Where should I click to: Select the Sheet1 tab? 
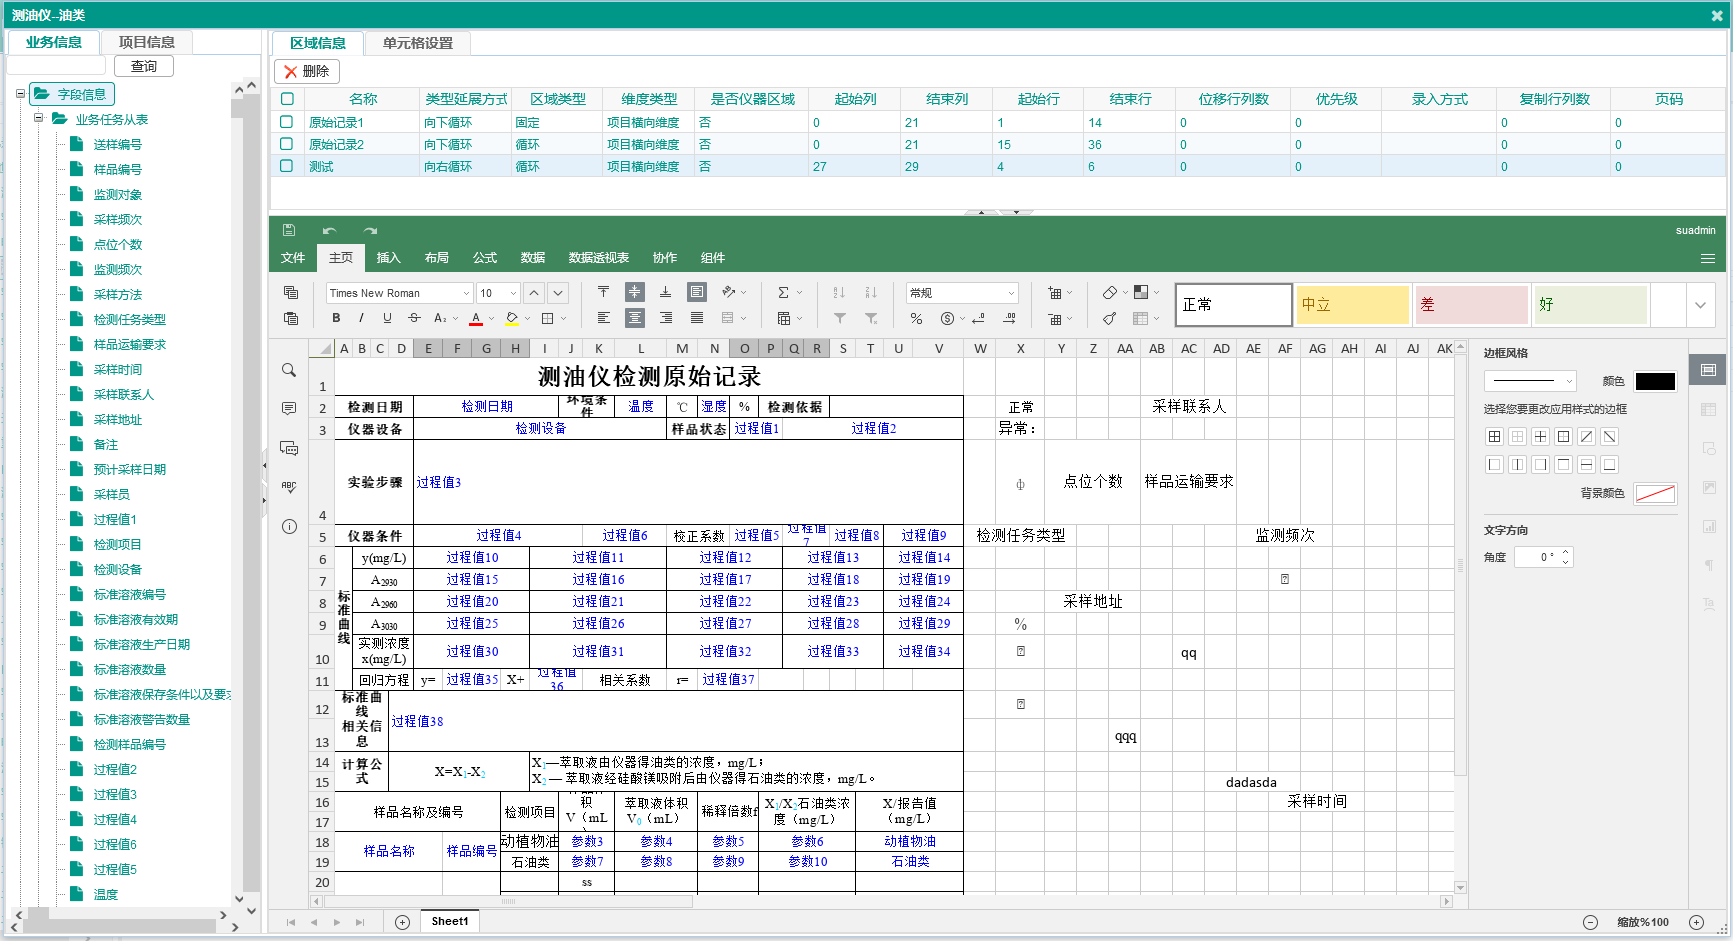[x=450, y=921]
